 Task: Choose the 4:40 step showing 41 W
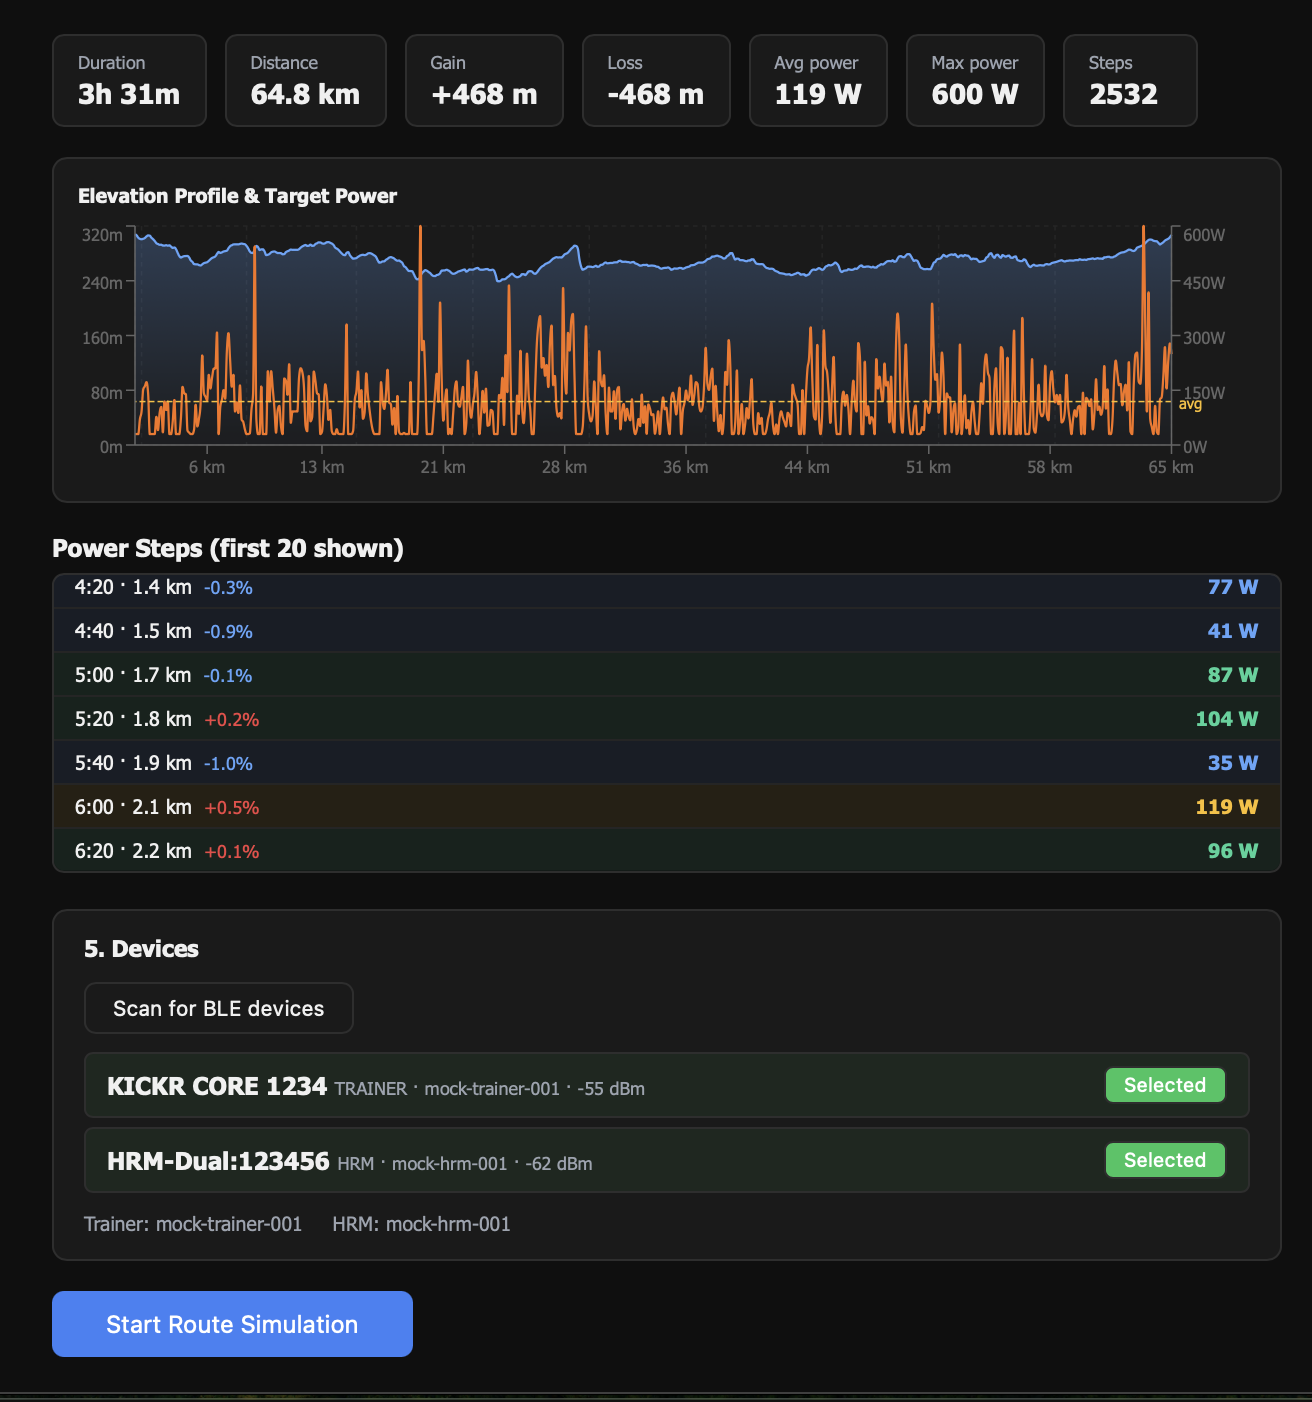point(666,631)
